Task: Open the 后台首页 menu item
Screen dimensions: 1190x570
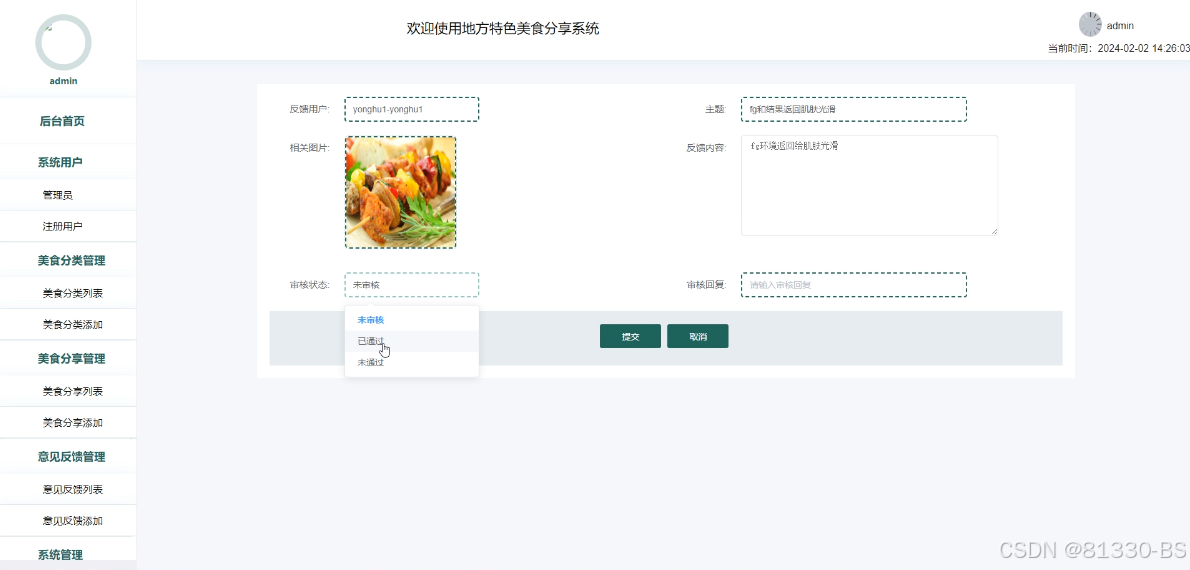Action: [62, 121]
